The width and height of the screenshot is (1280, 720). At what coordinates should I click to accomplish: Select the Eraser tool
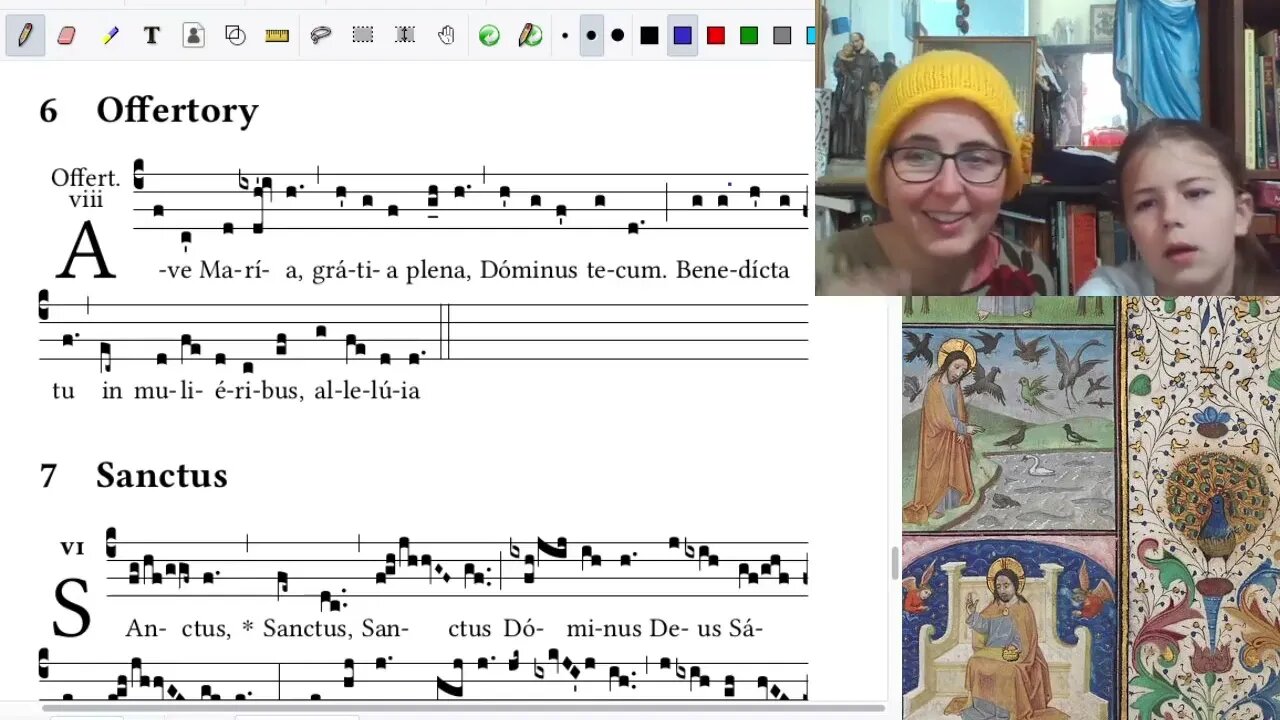67,35
